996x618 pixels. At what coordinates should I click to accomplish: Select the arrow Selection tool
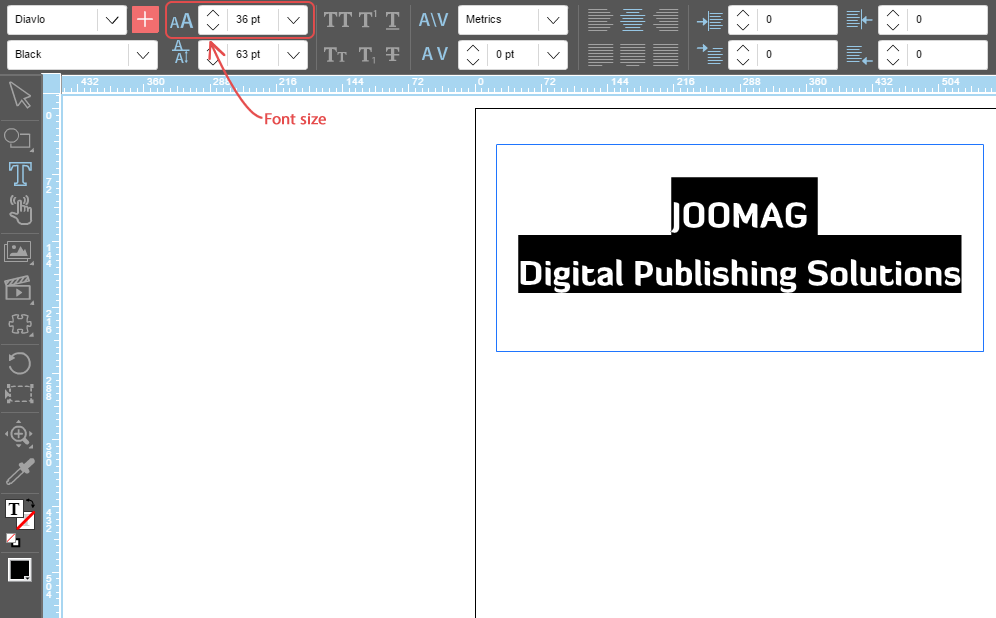coord(20,96)
